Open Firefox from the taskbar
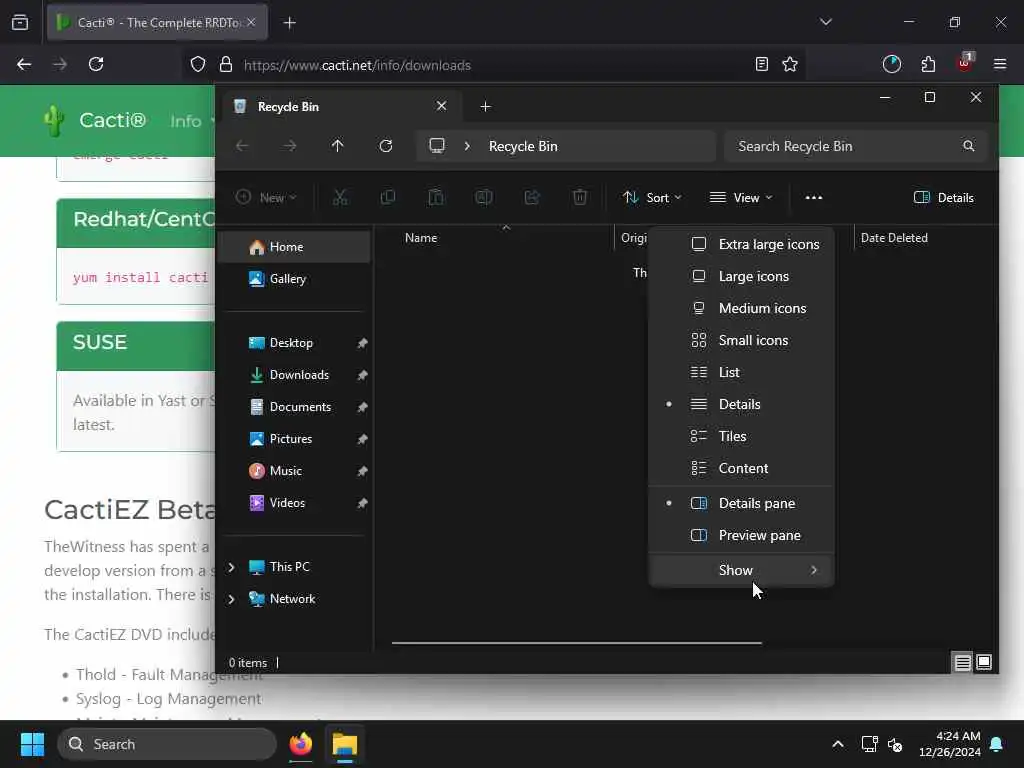Viewport: 1024px width, 768px height. (x=301, y=744)
